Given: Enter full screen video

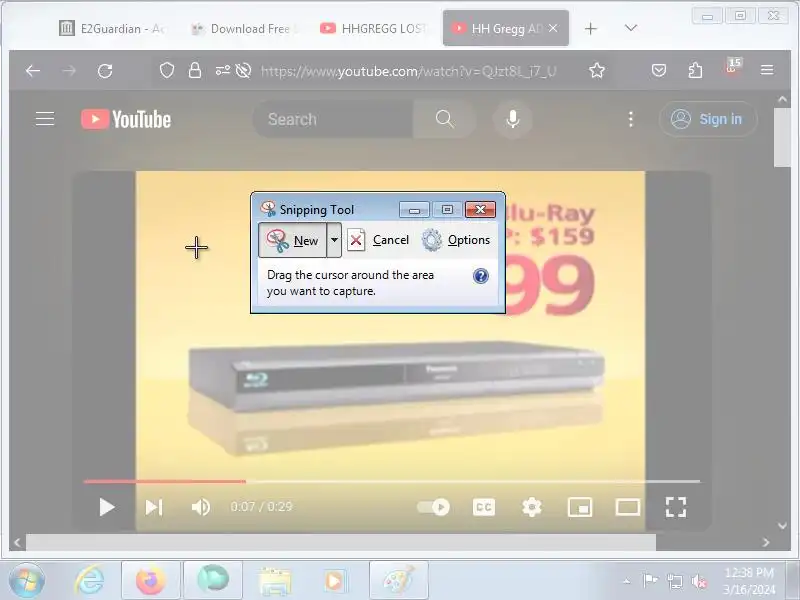Looking at the screenshot, I should (x=676, y=507).
